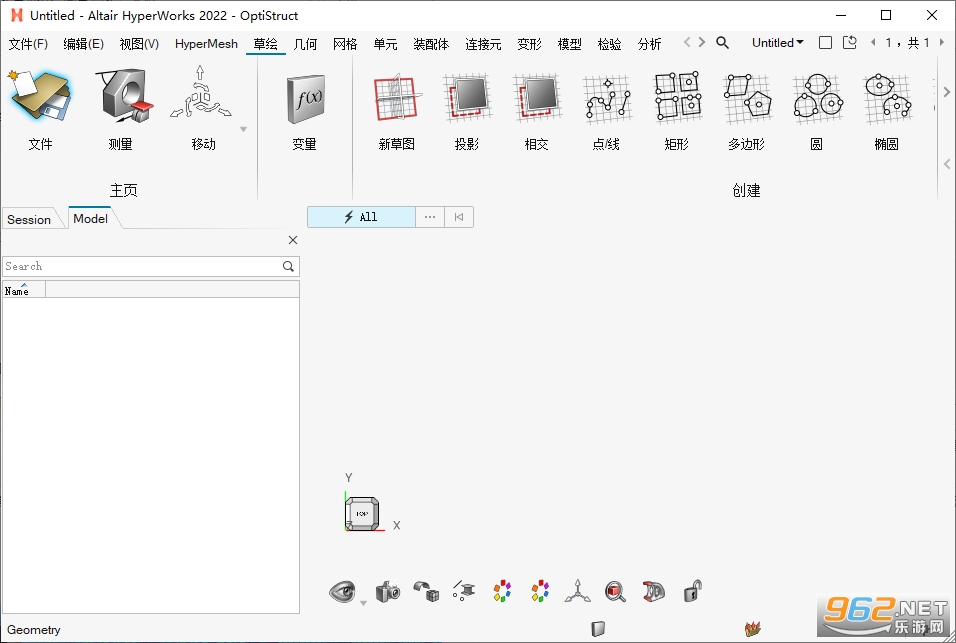The height and width of the screenshot is (643, 956).
Task: Click the right color-wheel icon beside axes icon
Action: (x=540, y=591)
